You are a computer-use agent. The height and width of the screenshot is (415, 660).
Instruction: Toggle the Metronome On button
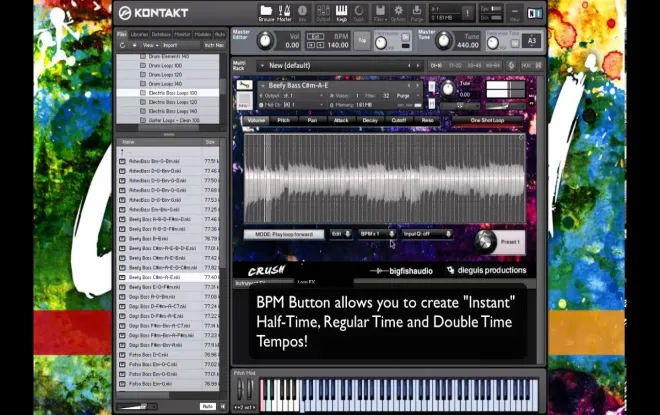[405, 37]
